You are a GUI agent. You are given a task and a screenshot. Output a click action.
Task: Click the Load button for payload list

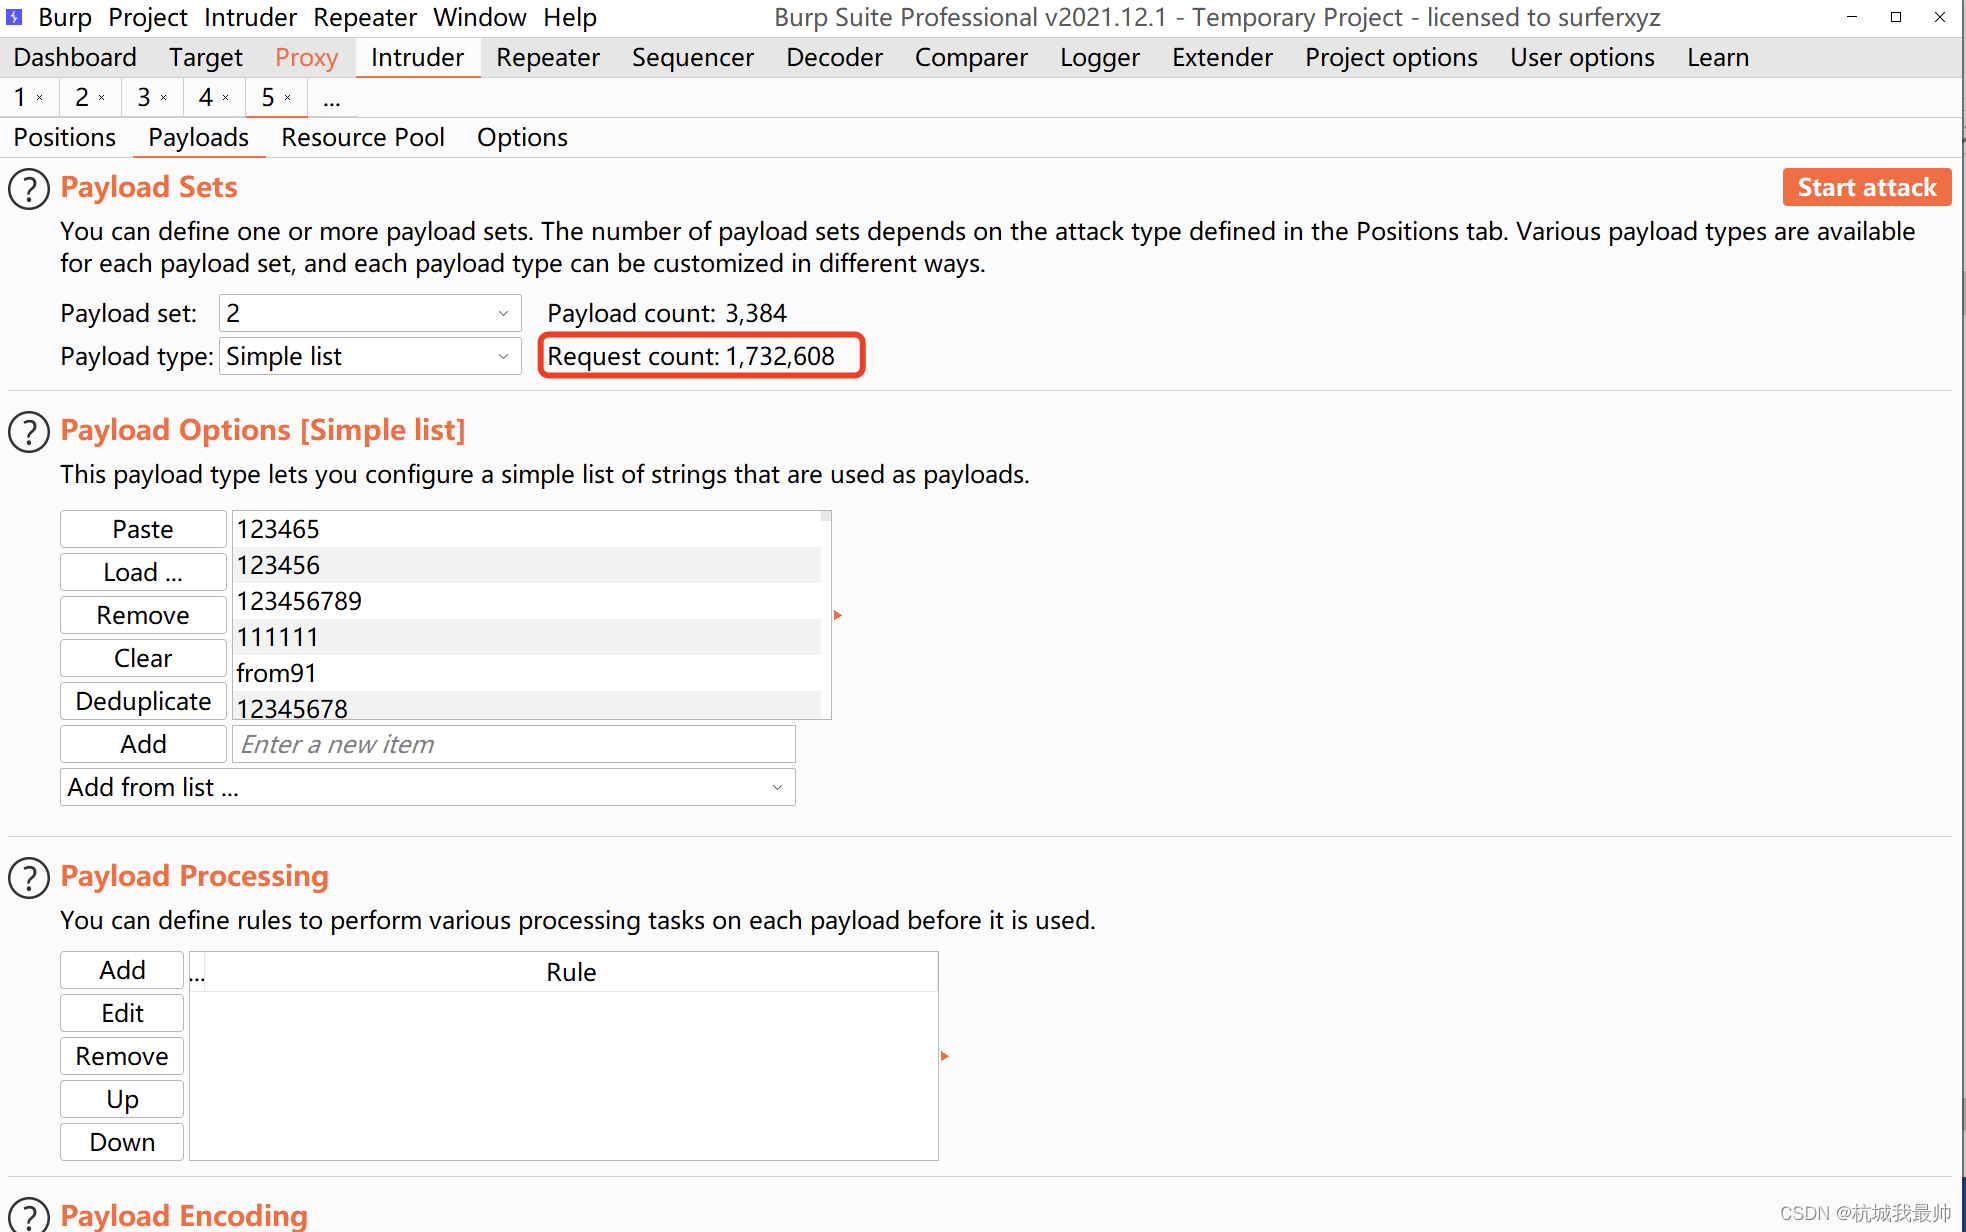(142, 571)
